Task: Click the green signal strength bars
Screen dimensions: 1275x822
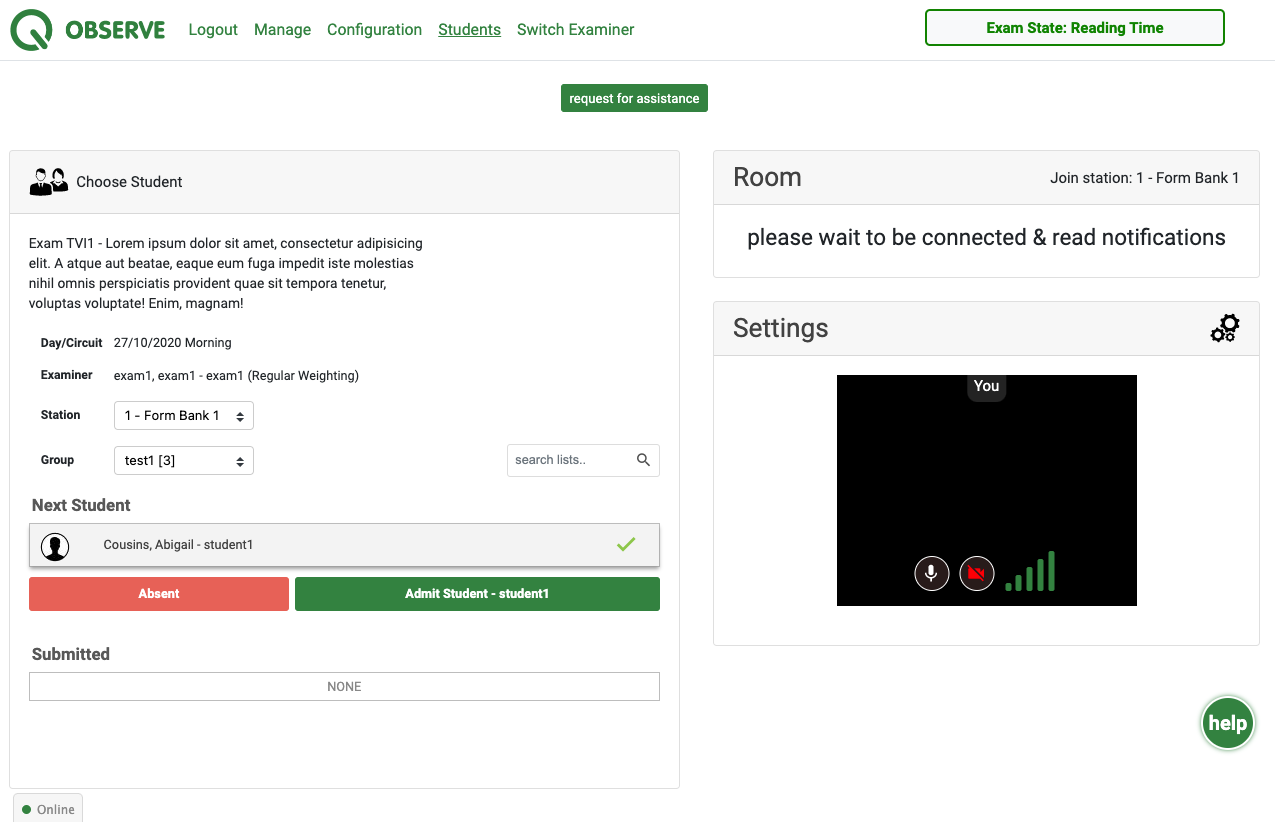Action: (1030, 571)
